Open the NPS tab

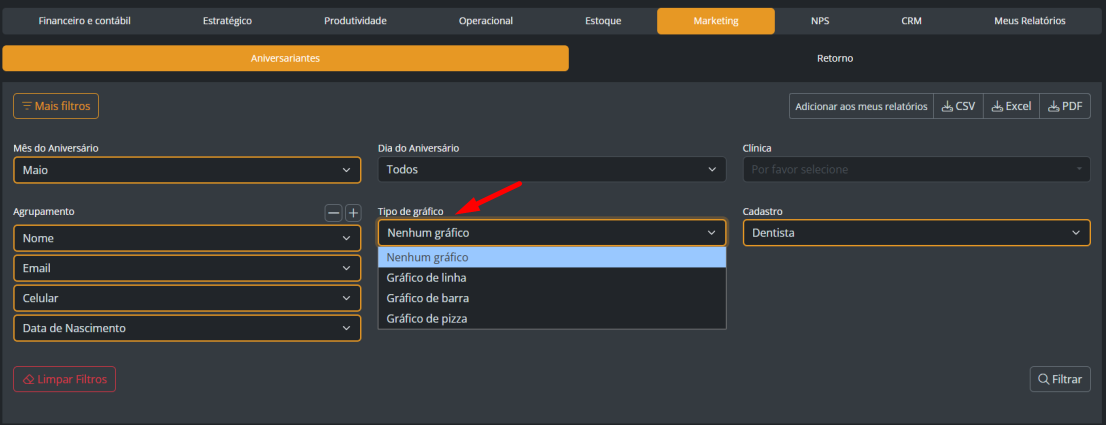pyautogui.click(x=820, y=21)
